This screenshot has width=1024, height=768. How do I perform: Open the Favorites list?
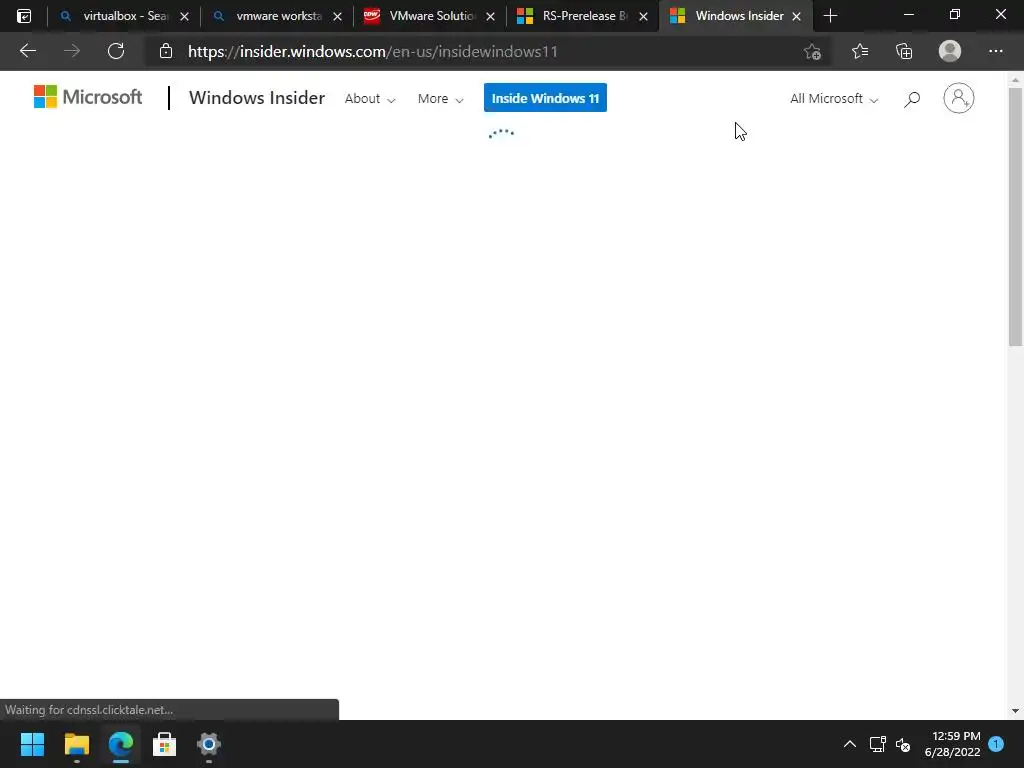(x=860, y=51)
